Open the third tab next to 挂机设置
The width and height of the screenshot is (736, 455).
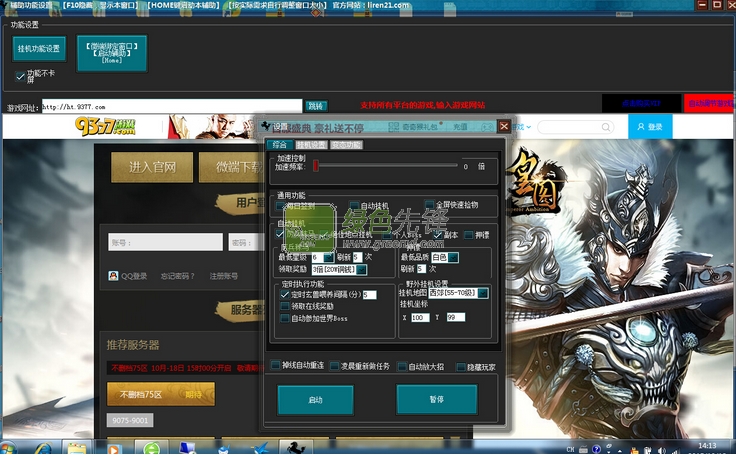pos(346,145)
